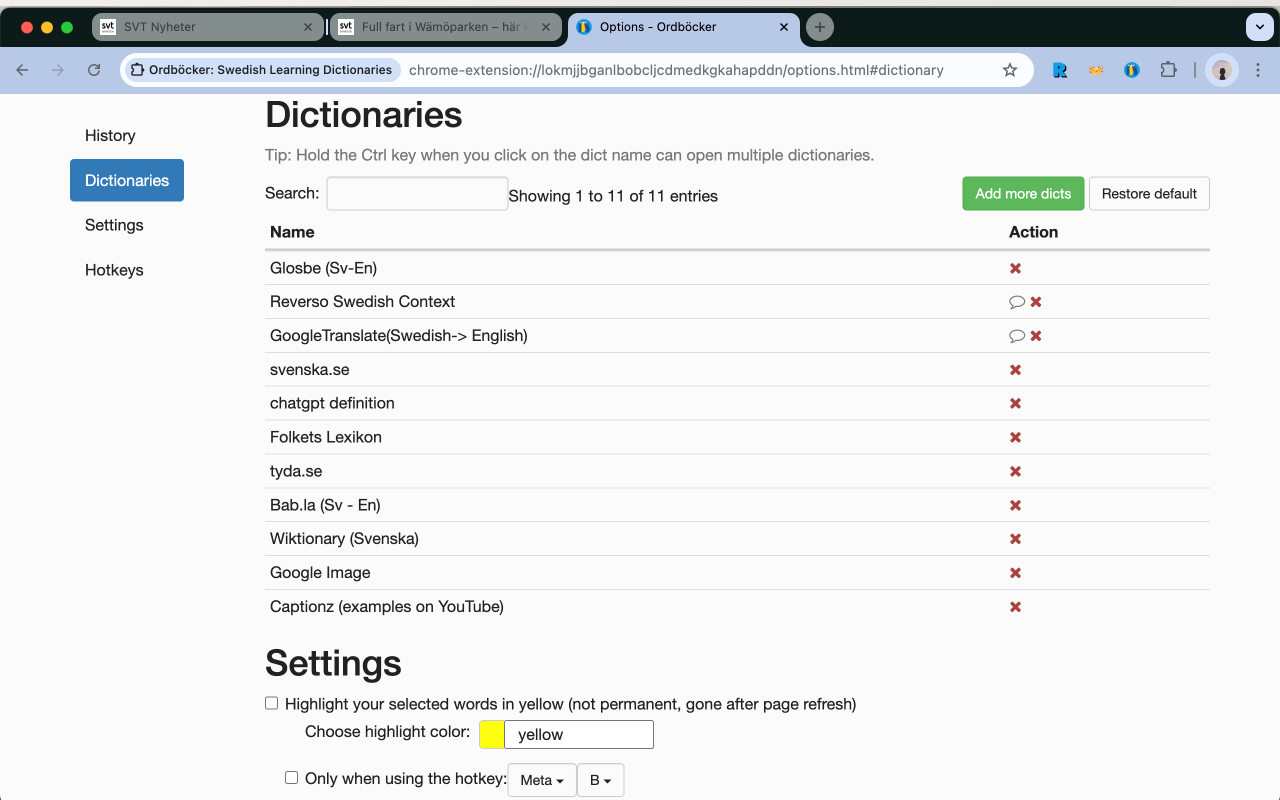Click the Captionz (examples on YouTube) name

pyautogui.click(x=387, y=607)
